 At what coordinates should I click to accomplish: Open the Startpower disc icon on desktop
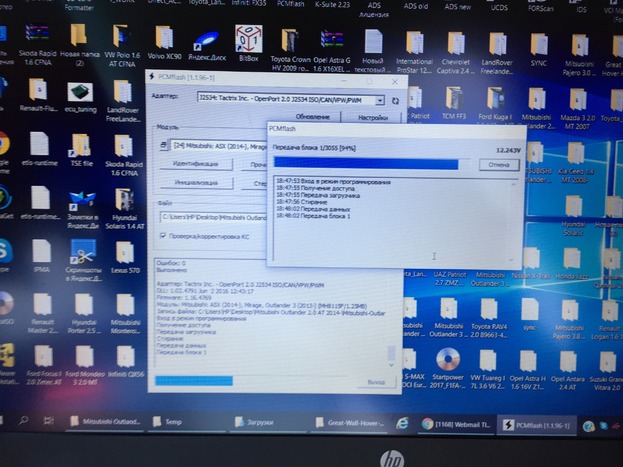pyautogui.click(x=449, y=360)
